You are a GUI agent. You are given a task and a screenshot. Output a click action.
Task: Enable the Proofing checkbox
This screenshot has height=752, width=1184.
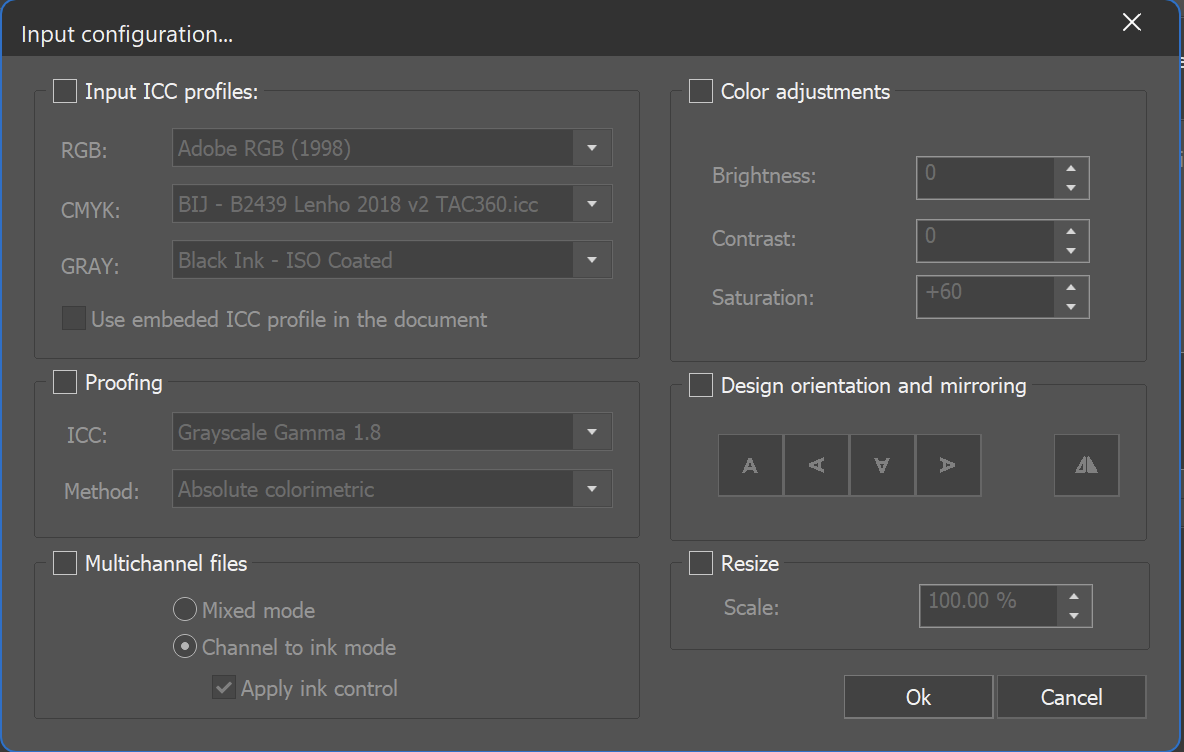tap(65, 382)
